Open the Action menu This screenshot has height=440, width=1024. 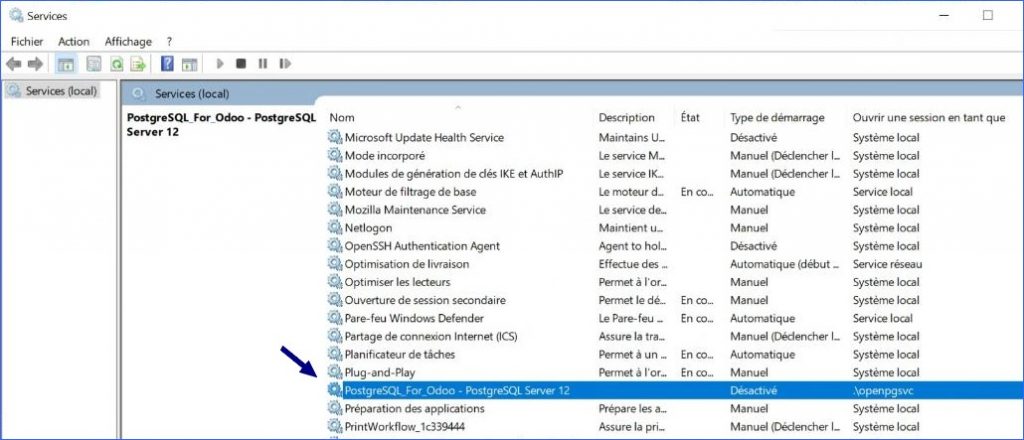[74, 41]
